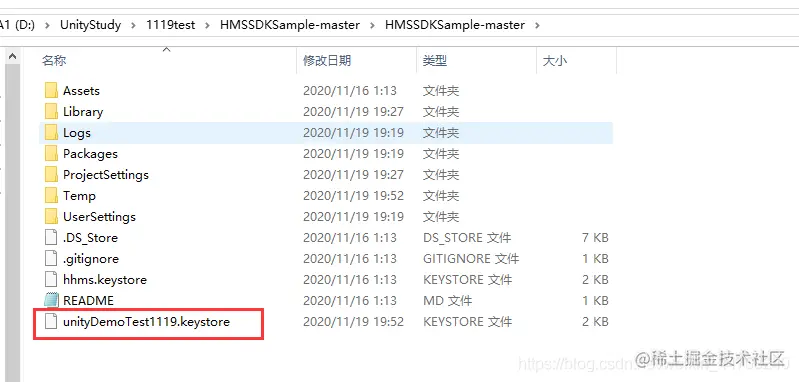Click the ProjectSettings folder icon

[x=51, y=175]
